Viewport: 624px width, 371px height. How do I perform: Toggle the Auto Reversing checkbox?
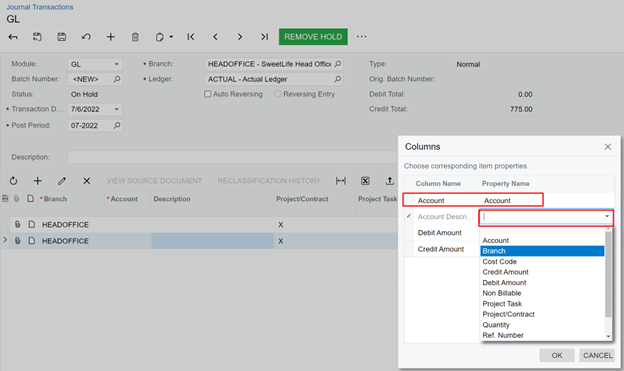208,94
